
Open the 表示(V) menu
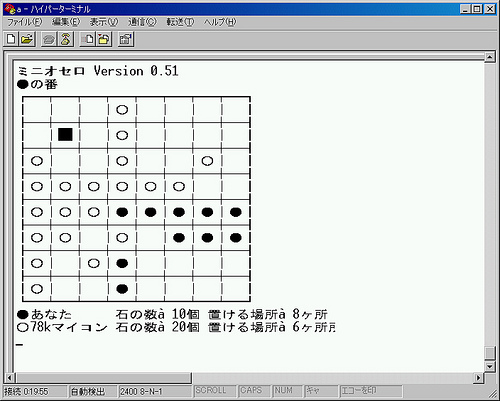[104, 22]
